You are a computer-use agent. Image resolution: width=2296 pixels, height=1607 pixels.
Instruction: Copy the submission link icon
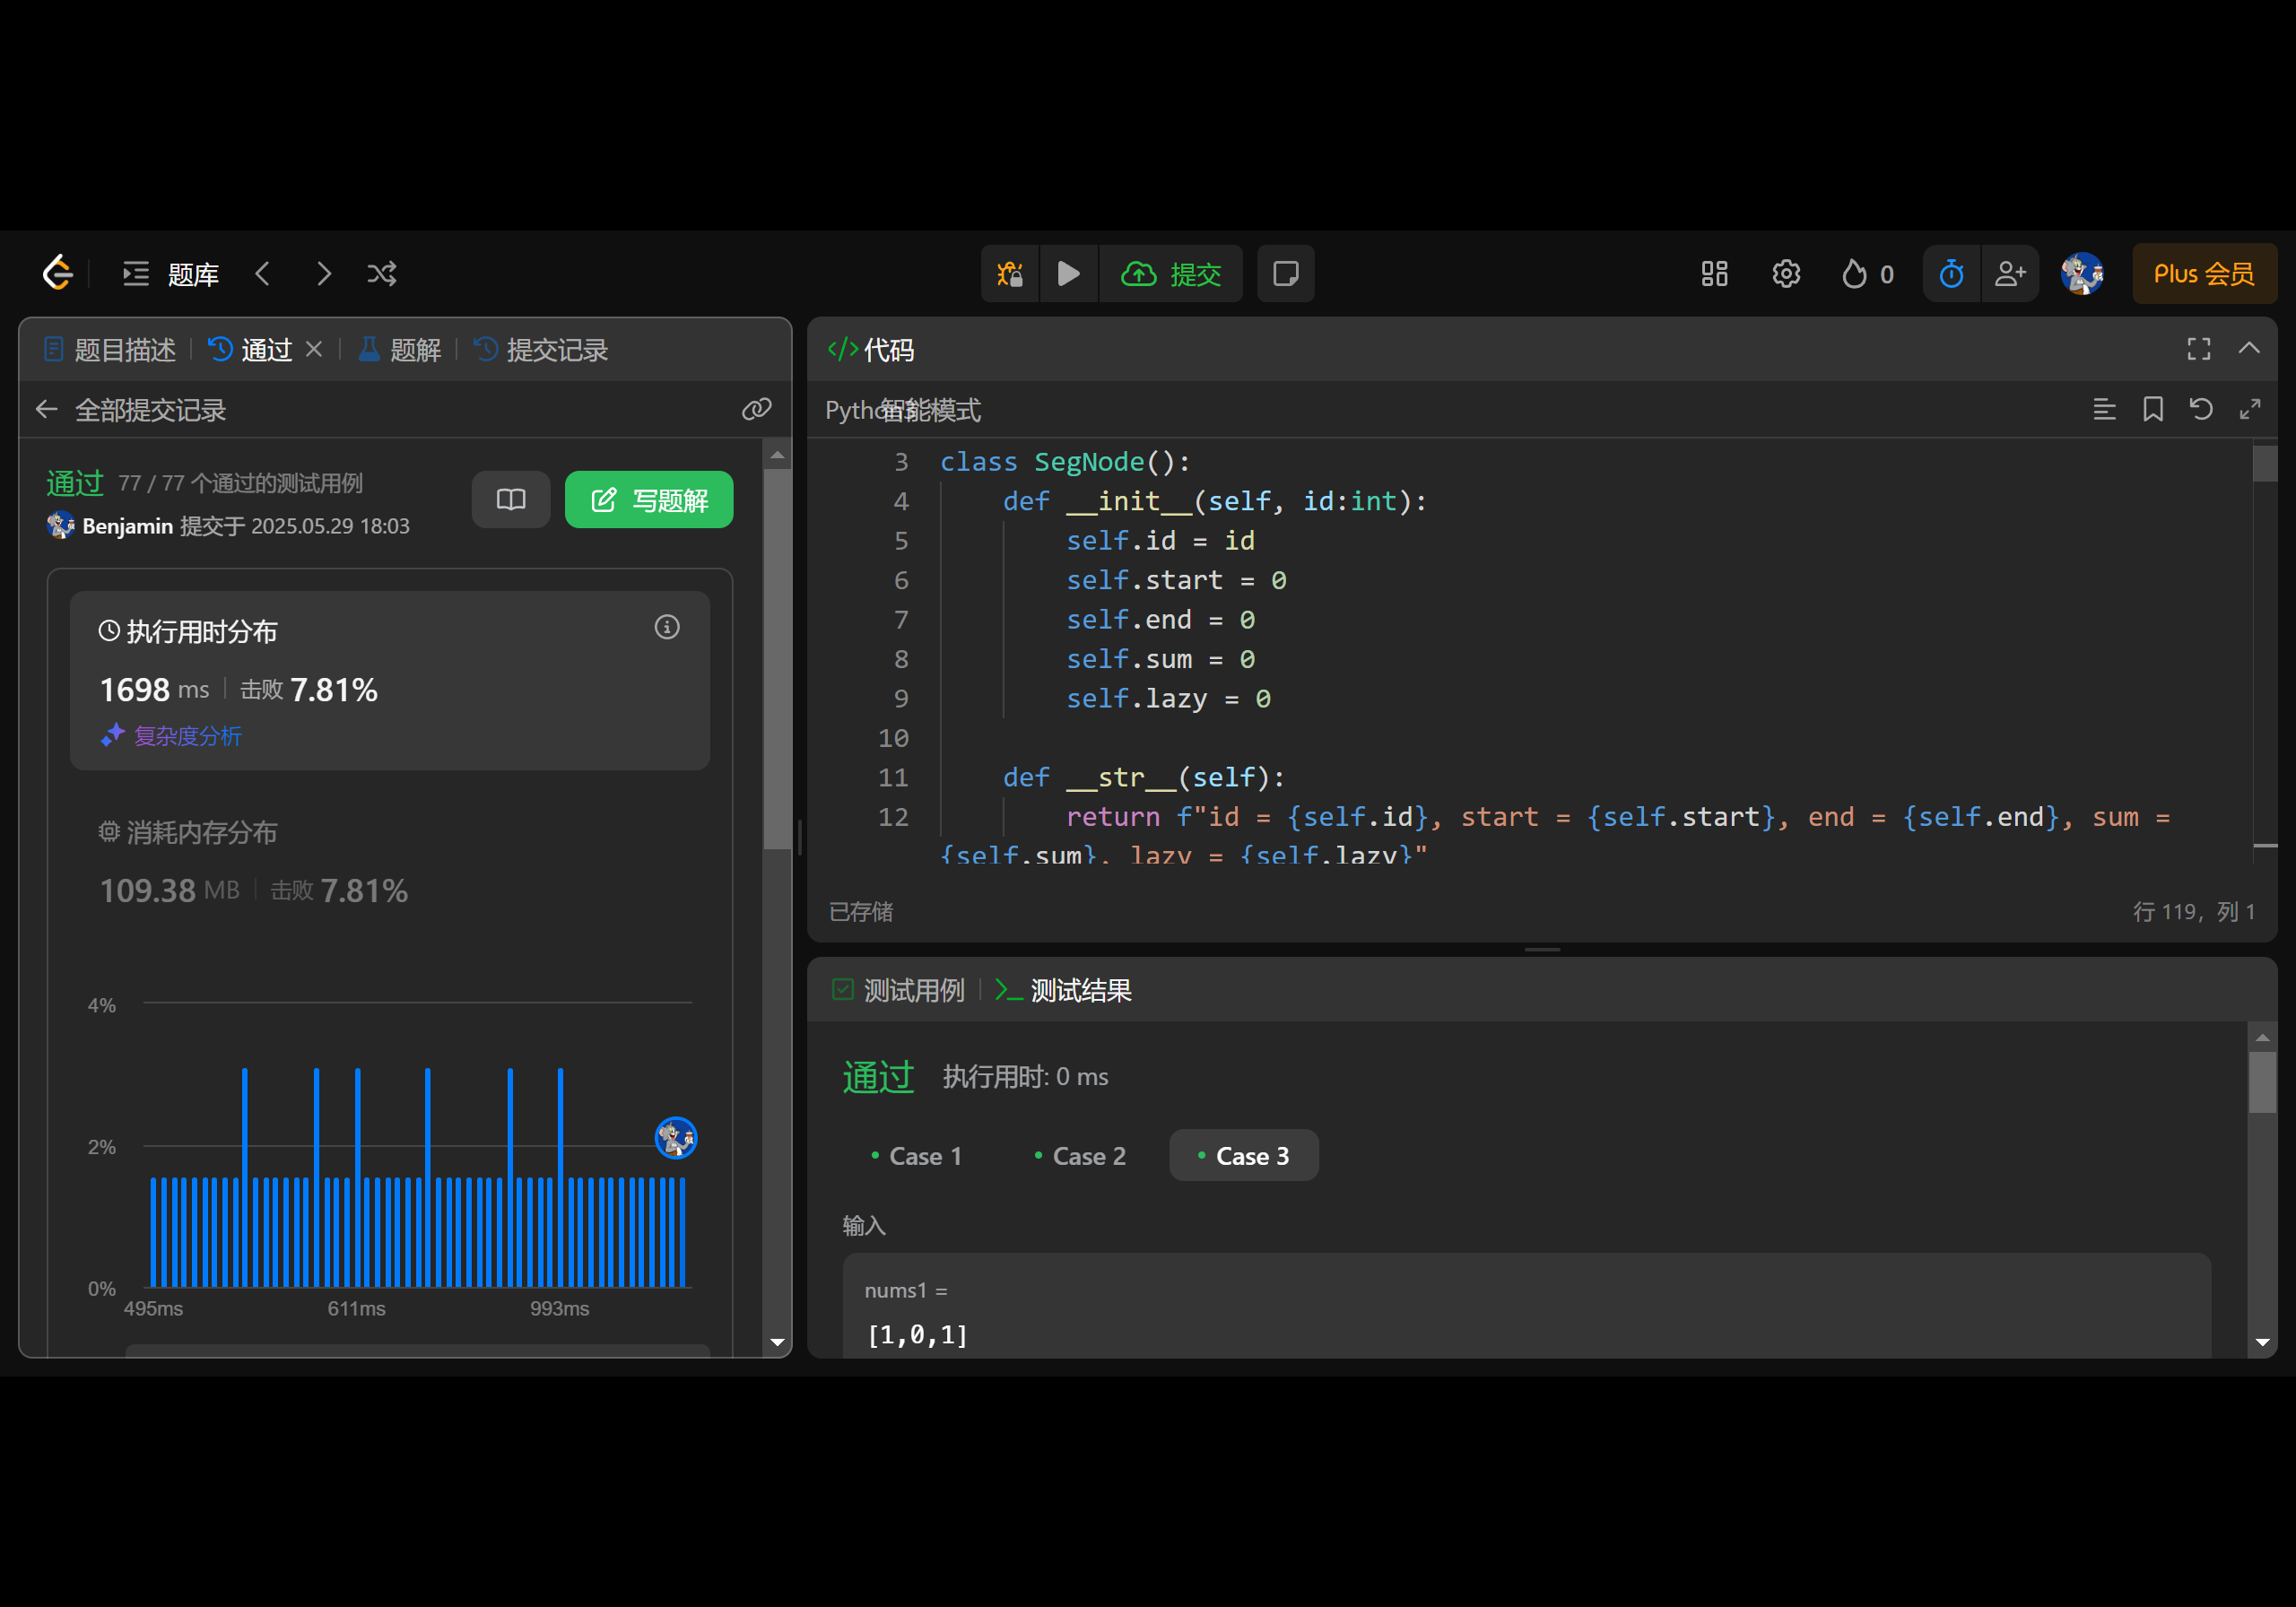[x=756, y=409]
